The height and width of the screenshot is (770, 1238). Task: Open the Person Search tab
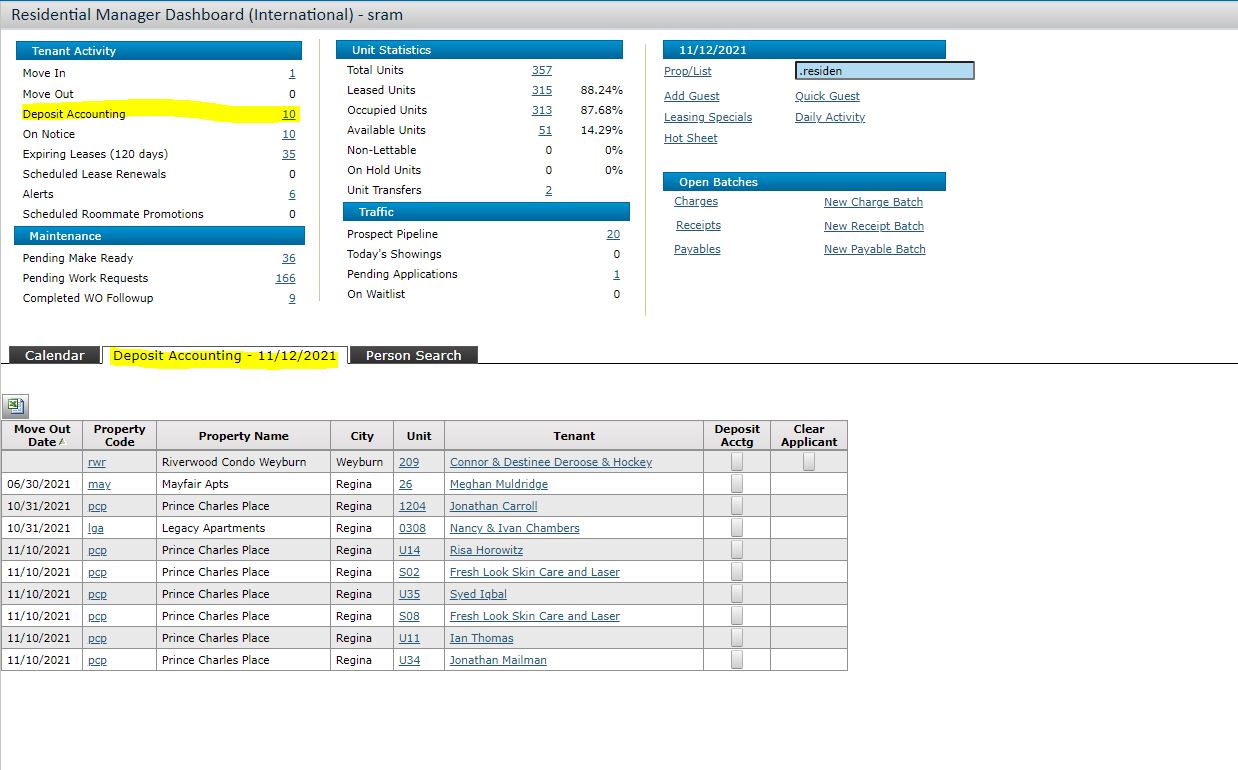(414, 355)
